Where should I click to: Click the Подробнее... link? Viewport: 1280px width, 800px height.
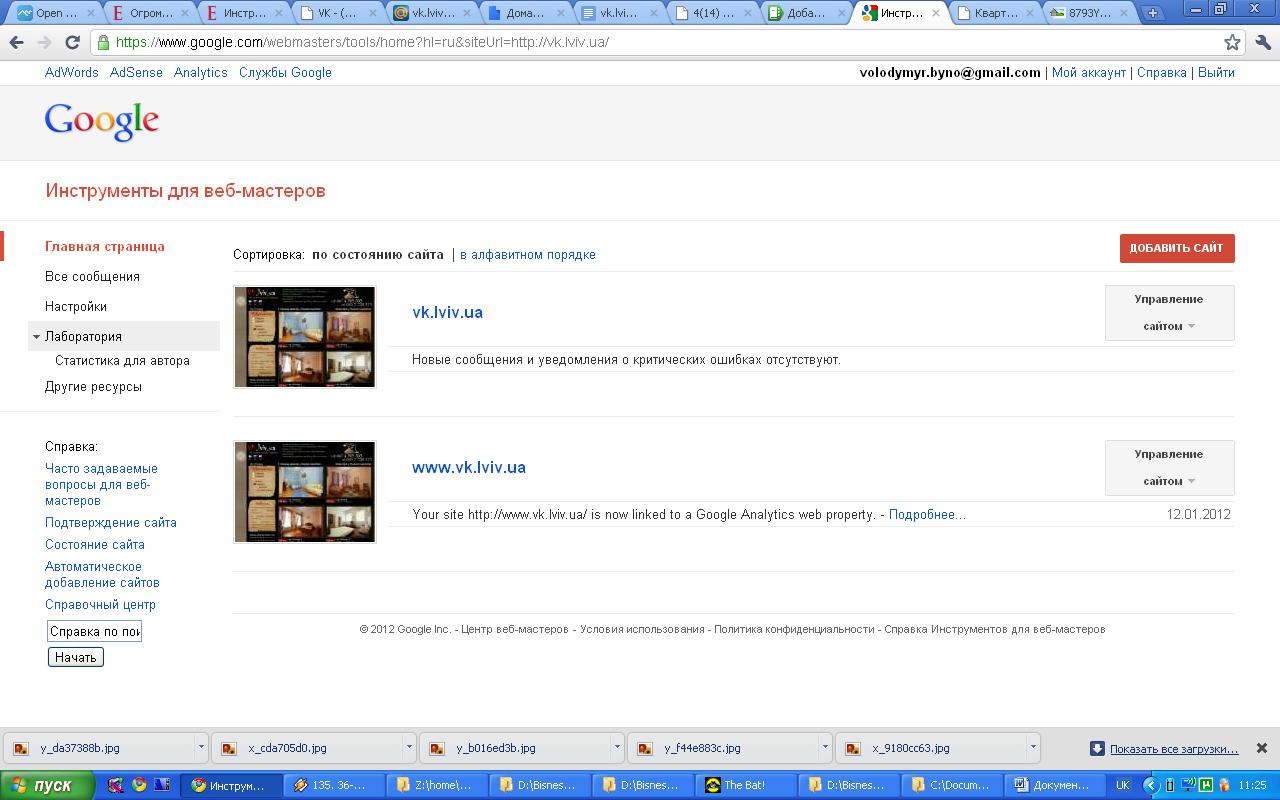click(x=927, y=514)
